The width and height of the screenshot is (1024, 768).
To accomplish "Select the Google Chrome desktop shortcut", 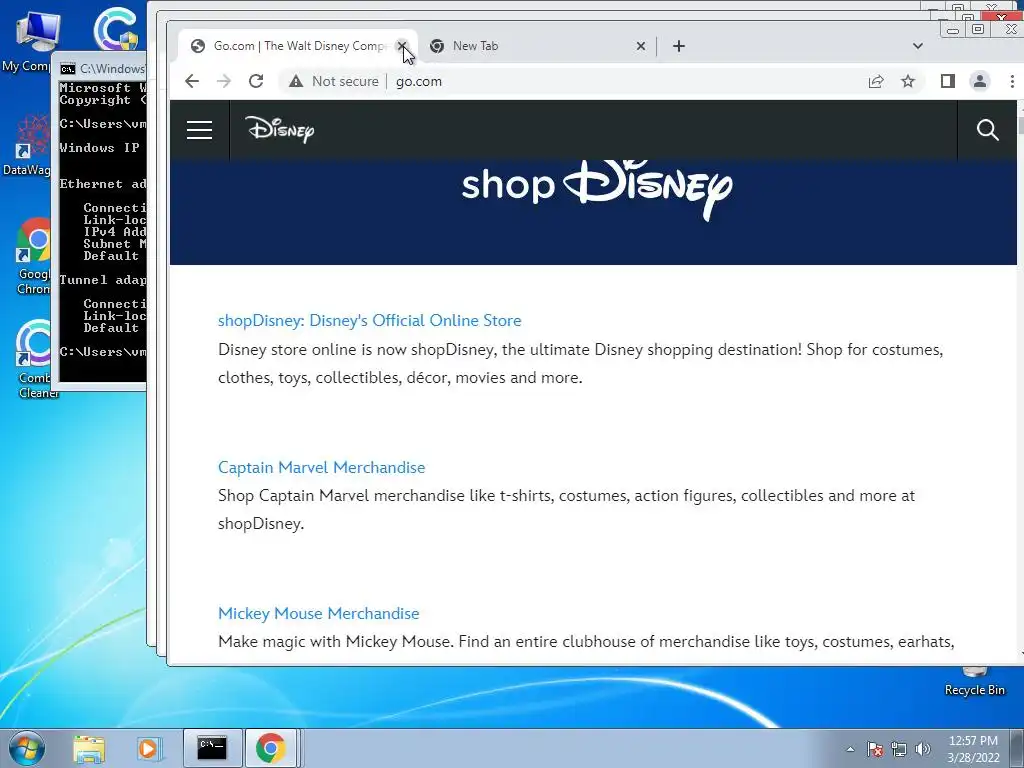I will point(31,256).
